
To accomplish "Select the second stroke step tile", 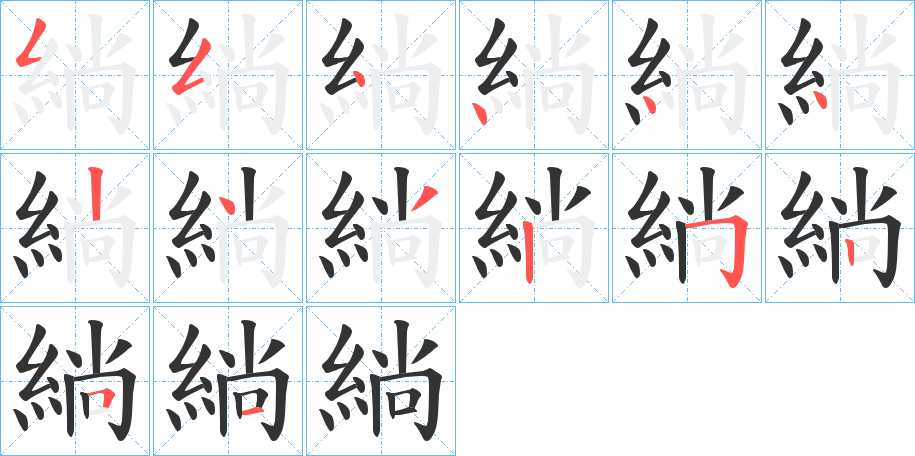I will [228, 75].
